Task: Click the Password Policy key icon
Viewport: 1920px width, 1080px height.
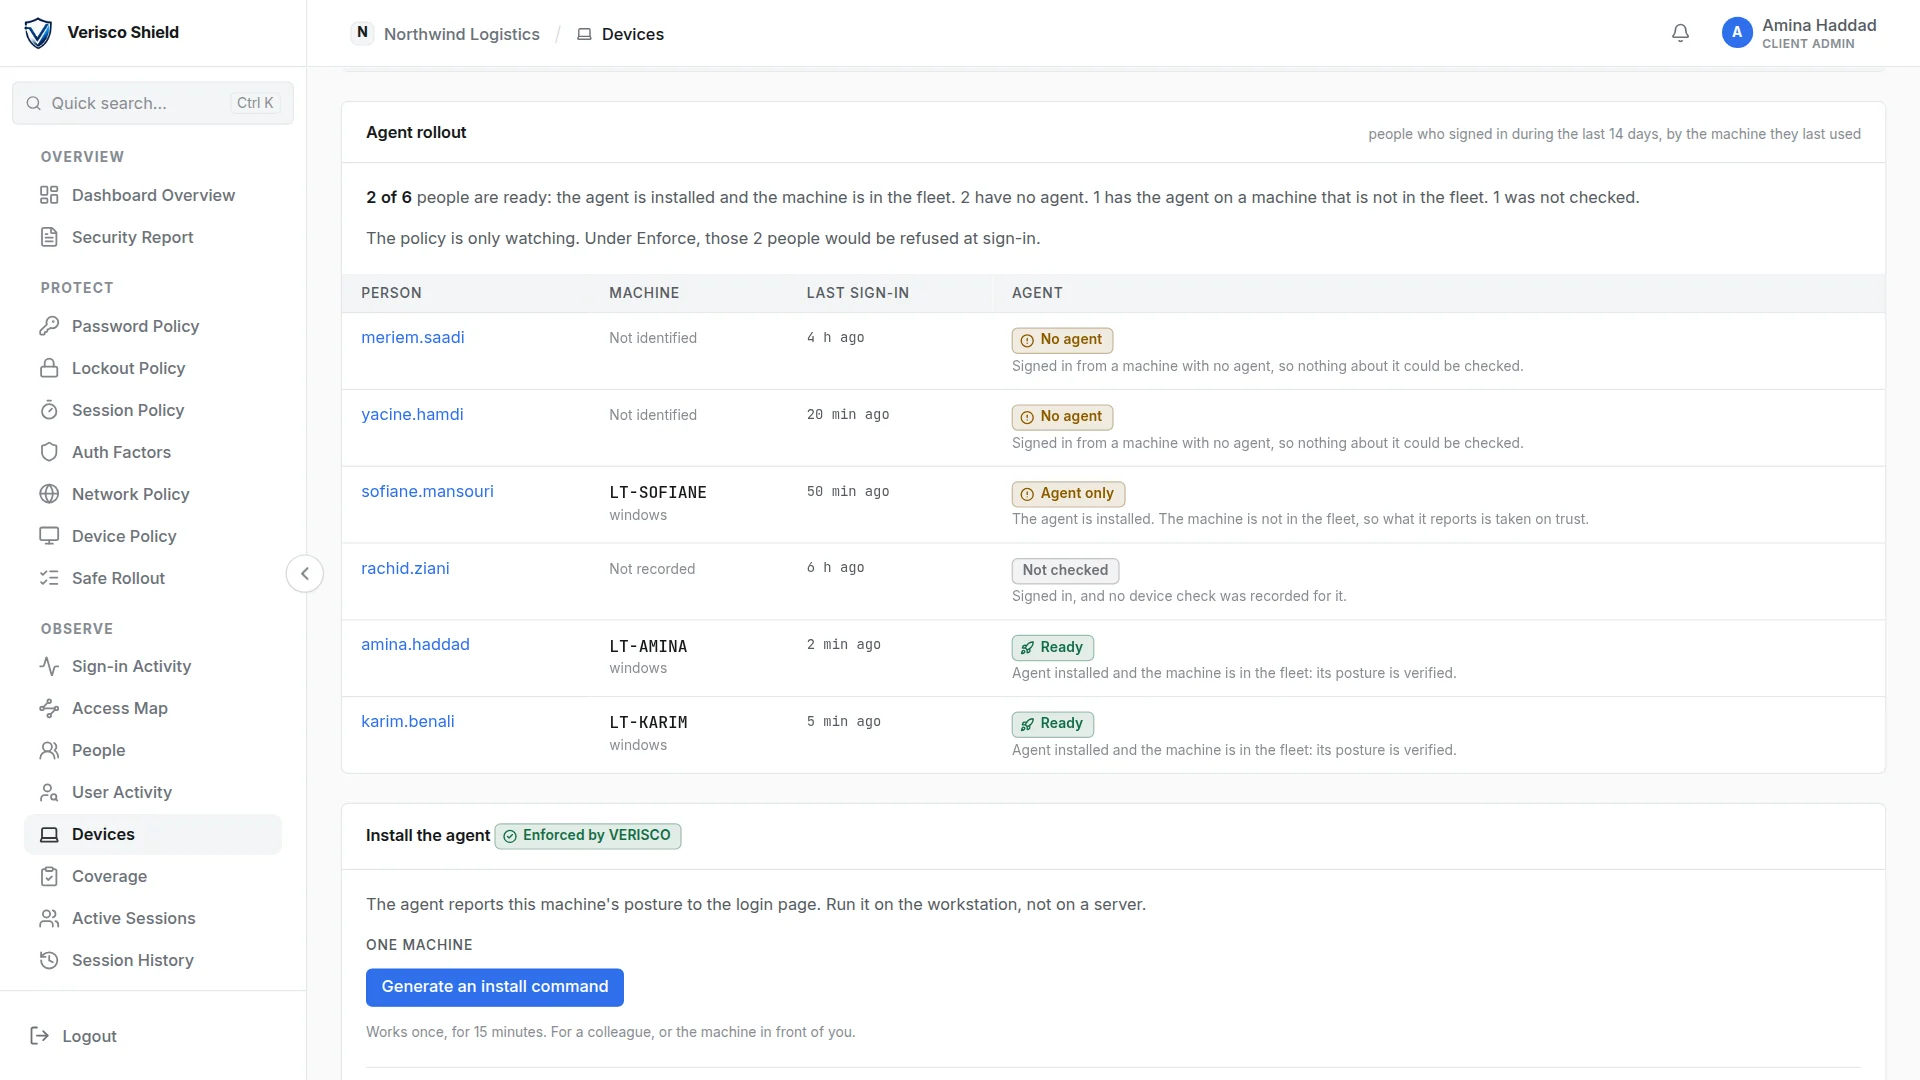Action: click(49, 326)
